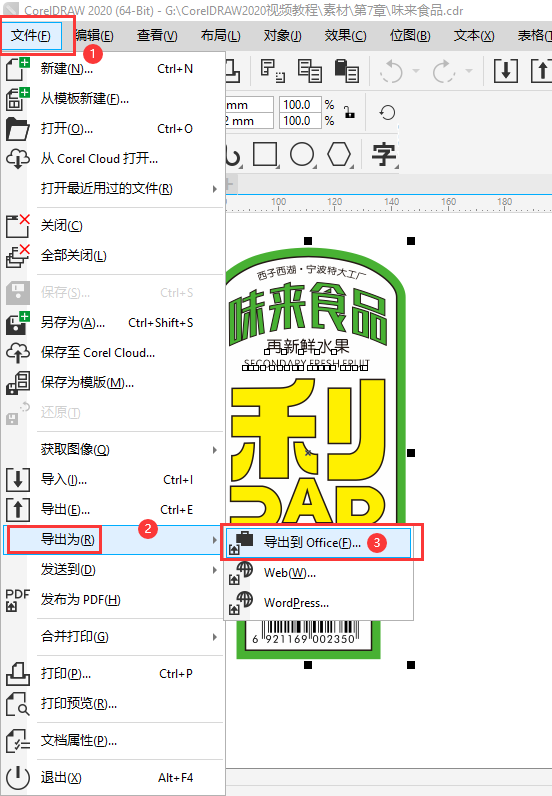Click the horizontal scale percent field
Screen dimensions: 552x796
click(x=300, y=105)
